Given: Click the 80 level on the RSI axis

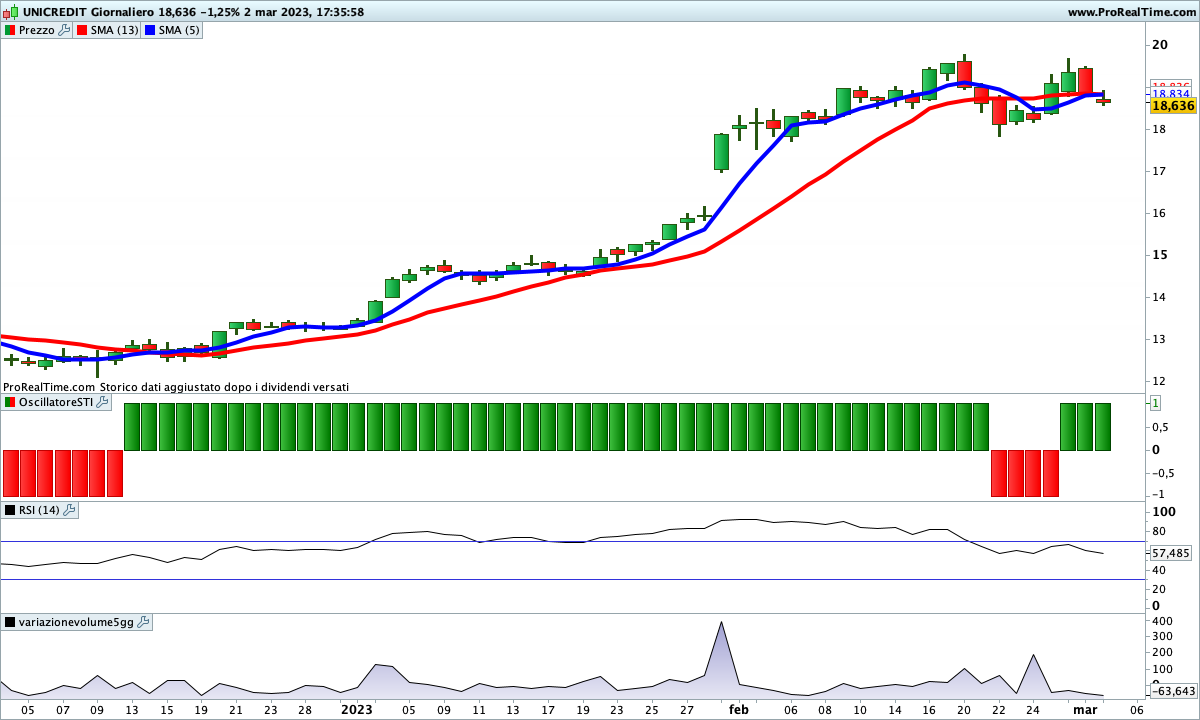Looking at the screenshot, I should (1159, 531).
